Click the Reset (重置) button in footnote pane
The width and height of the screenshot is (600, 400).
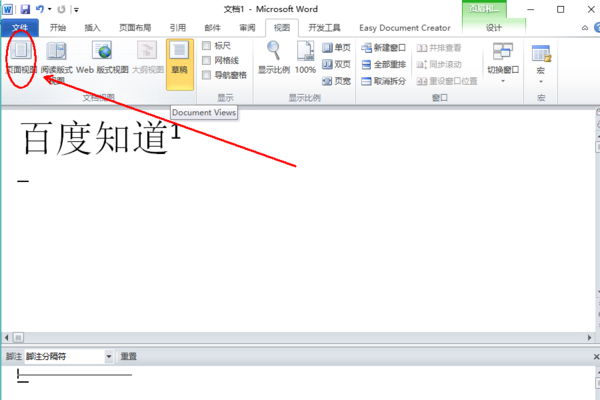129,356
